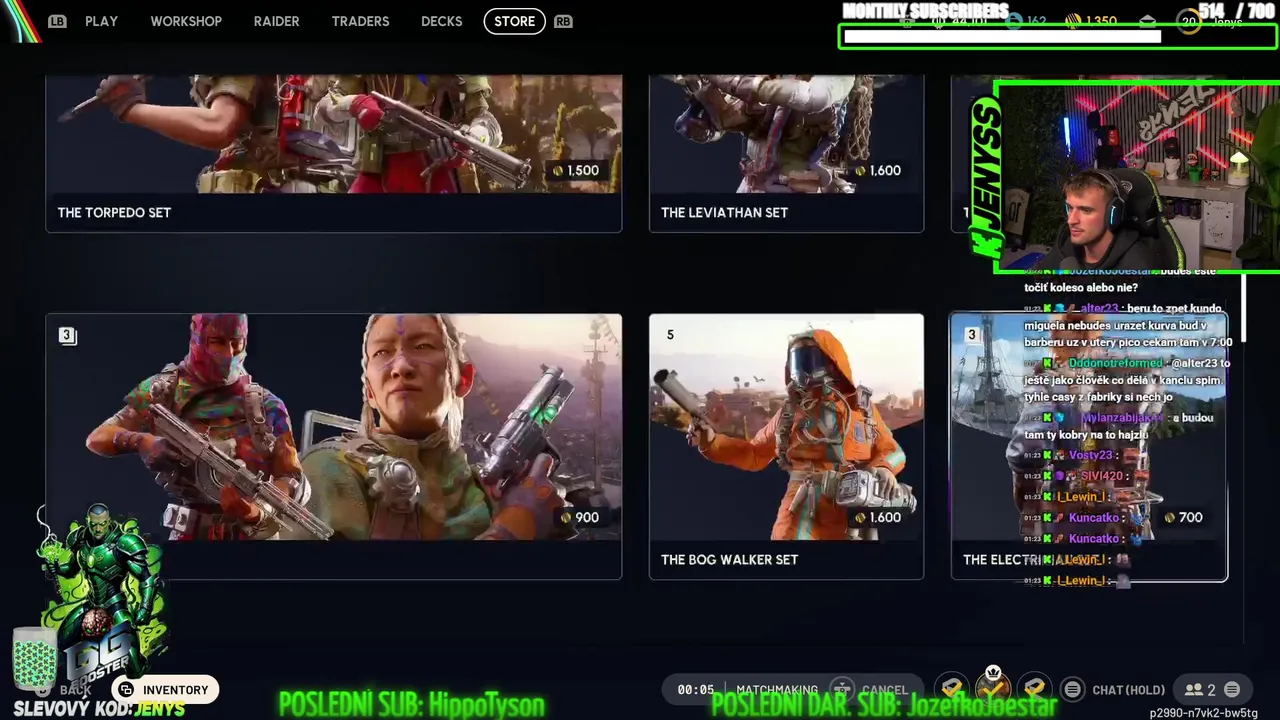Click the item count badge 3 on the two-raider bundle
1280x720 pixels.
[x=67, y=335]
